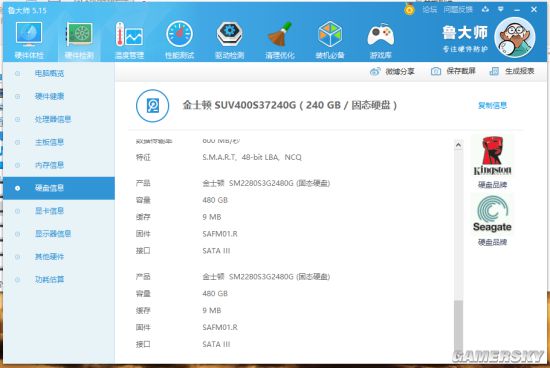Select the 硬件检测 hardware detection module
The image size is (550, 368).
pyautogui.click(x=79, y=40)
